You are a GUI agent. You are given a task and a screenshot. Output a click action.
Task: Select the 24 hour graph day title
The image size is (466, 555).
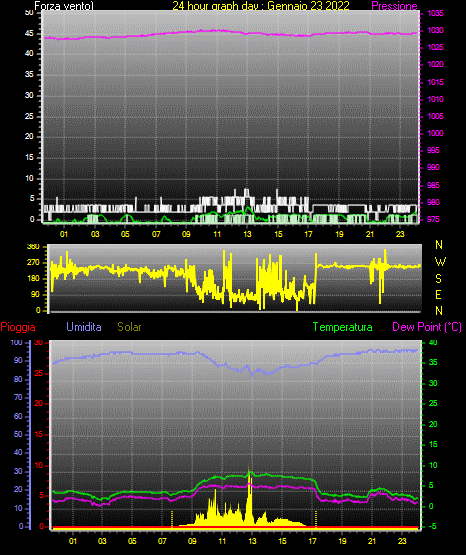tap(261, 6)
